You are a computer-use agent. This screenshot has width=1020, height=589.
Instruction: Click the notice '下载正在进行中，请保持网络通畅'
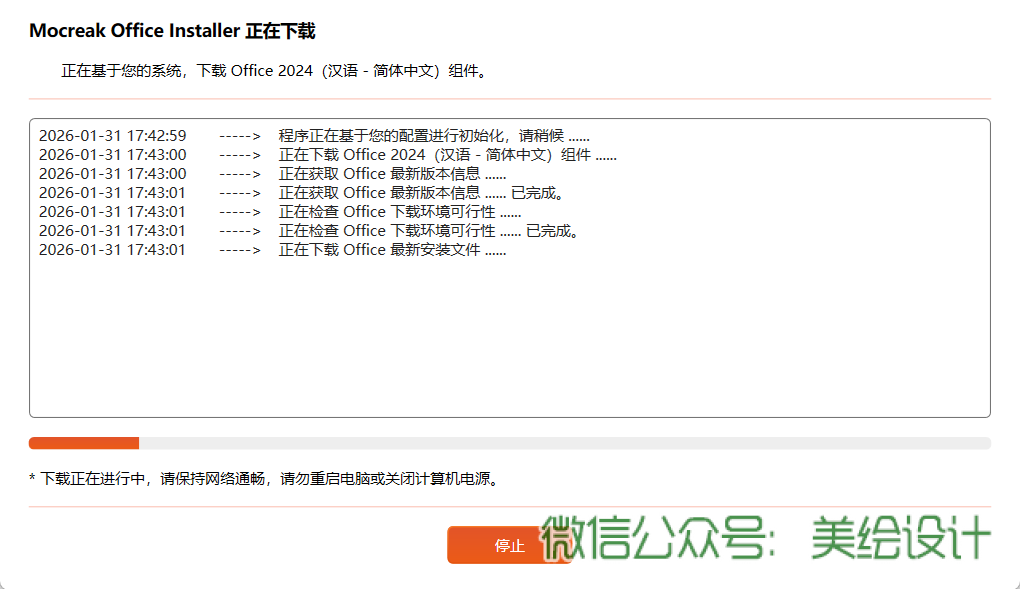click(x=264, y=479)
